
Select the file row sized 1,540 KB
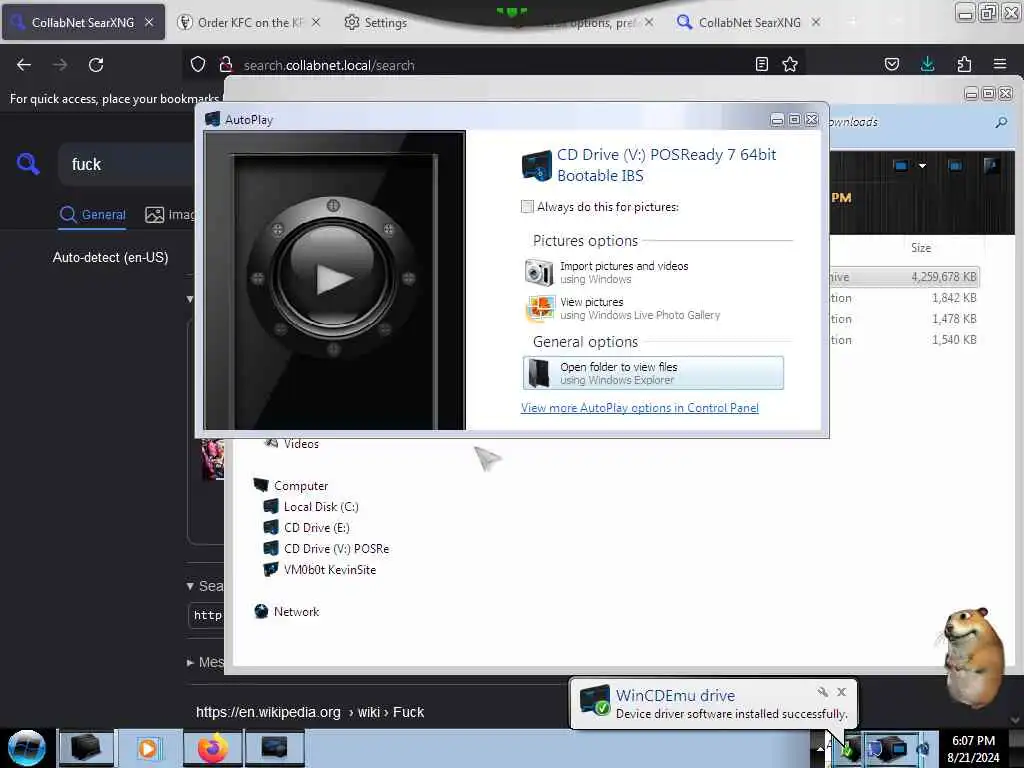(x=904, y=340)
